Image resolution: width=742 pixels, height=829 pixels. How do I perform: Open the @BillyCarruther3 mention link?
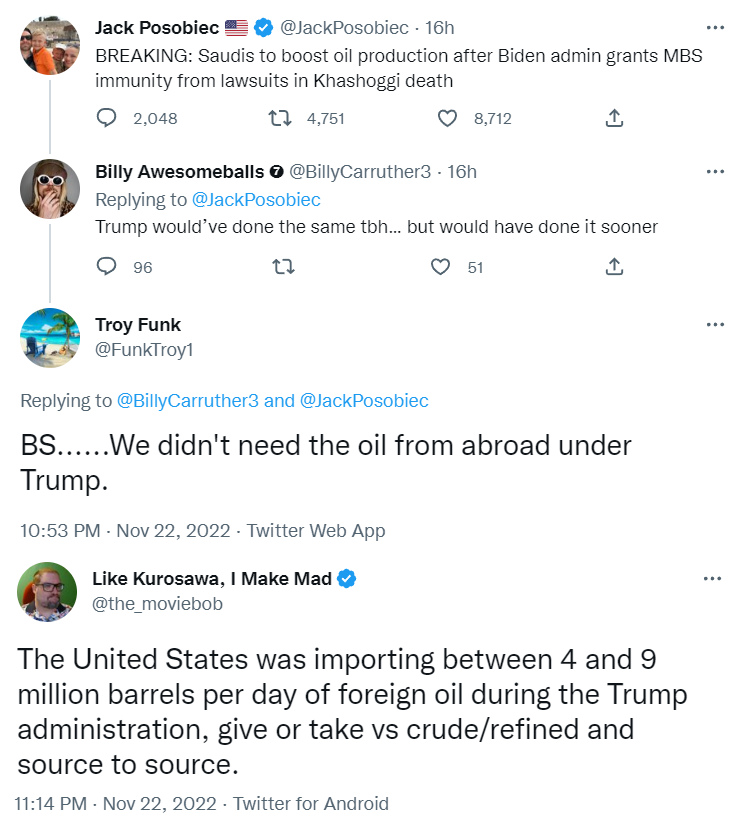(190, 401)
